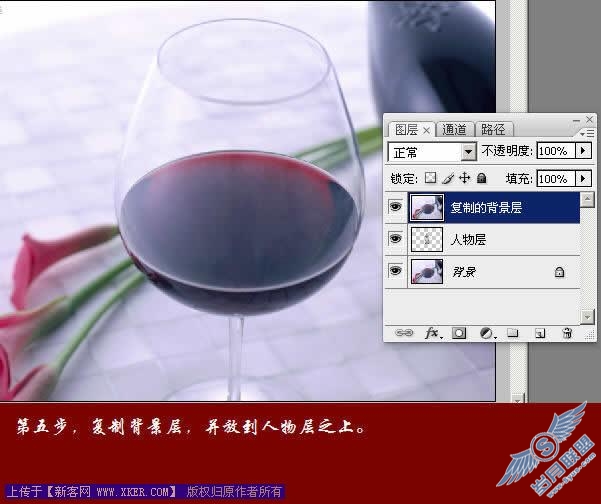Image resolution: width=601 pixels, height=504 pixels.
Task: Add a layer mask
Action: [x=459, y=333]
